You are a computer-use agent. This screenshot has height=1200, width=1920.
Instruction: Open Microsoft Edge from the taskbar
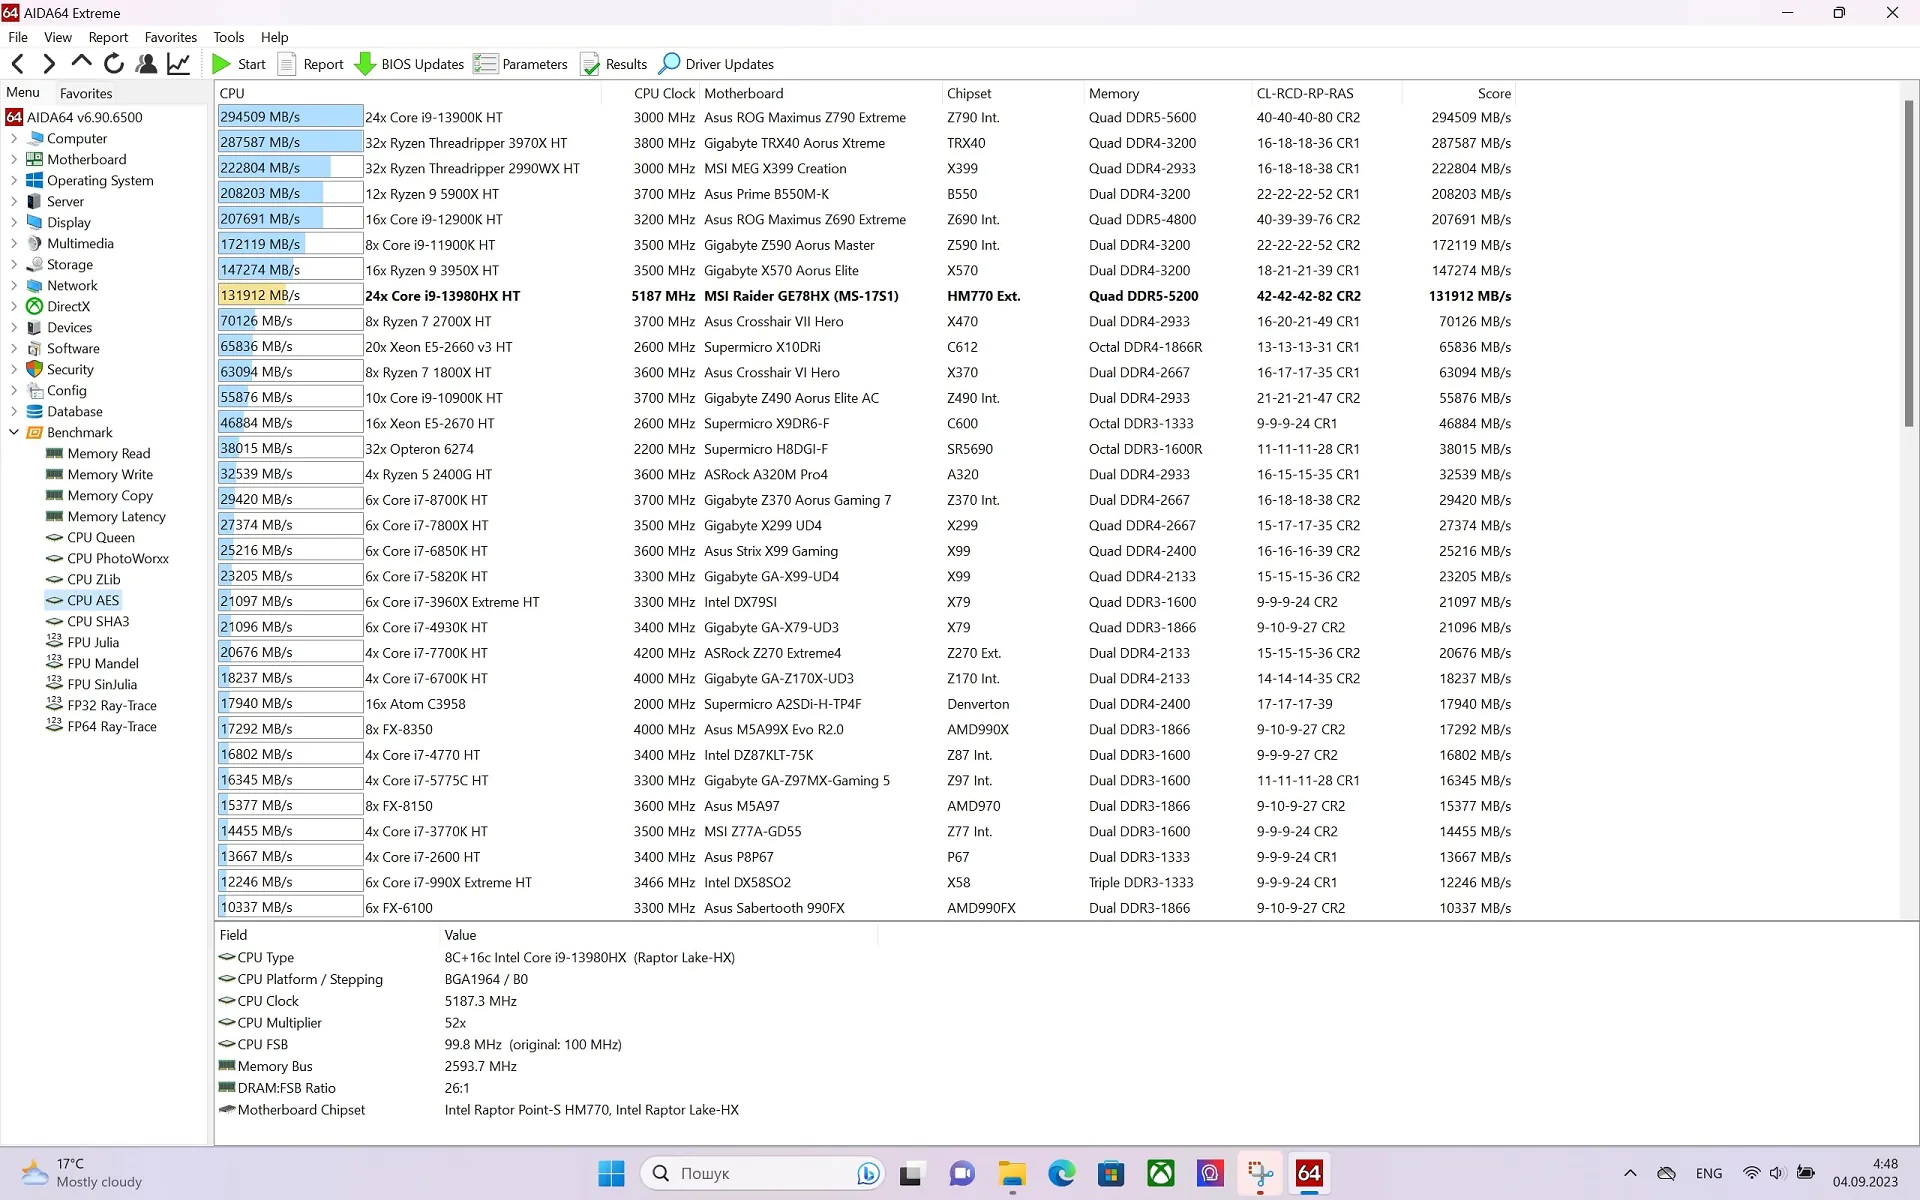click(x=1062, y=1173)
